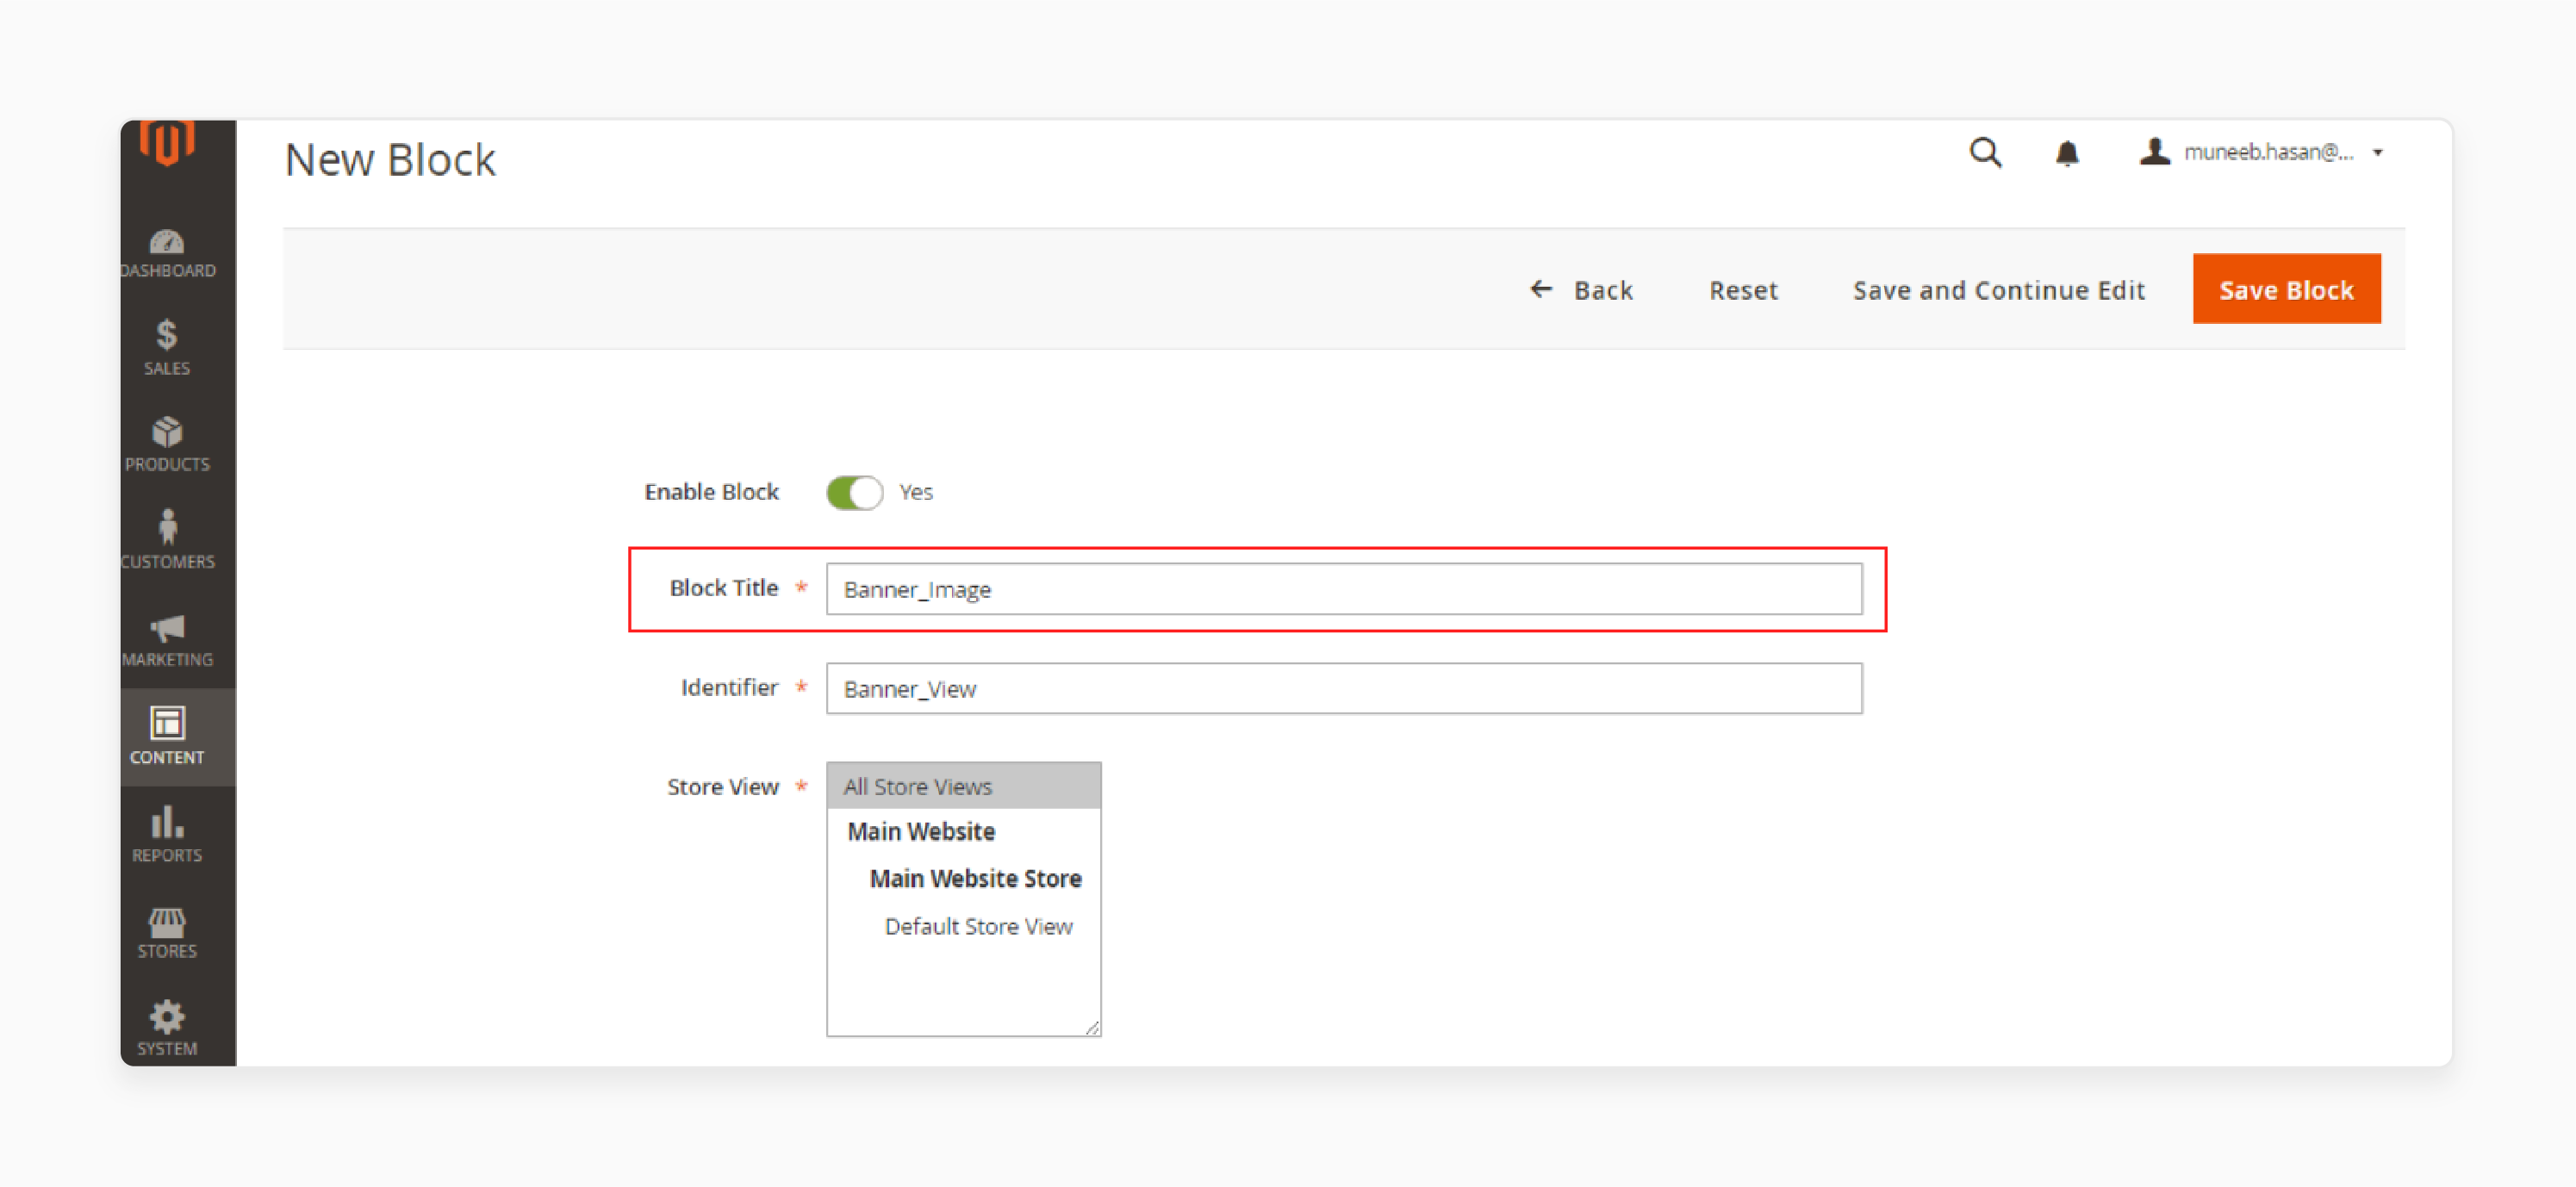
Task: Click the Main Website group label
Action: point(921,831)
